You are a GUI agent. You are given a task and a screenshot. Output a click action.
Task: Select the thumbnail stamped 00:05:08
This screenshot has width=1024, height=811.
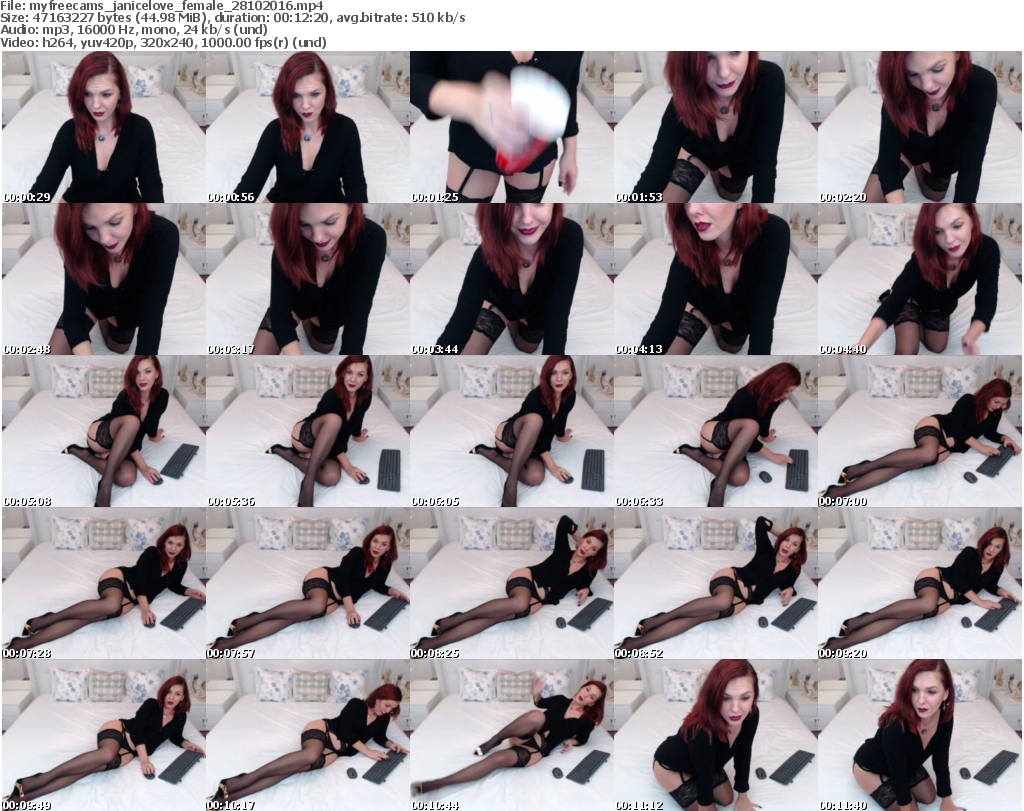pyautogui.click(x=104, y=431)
